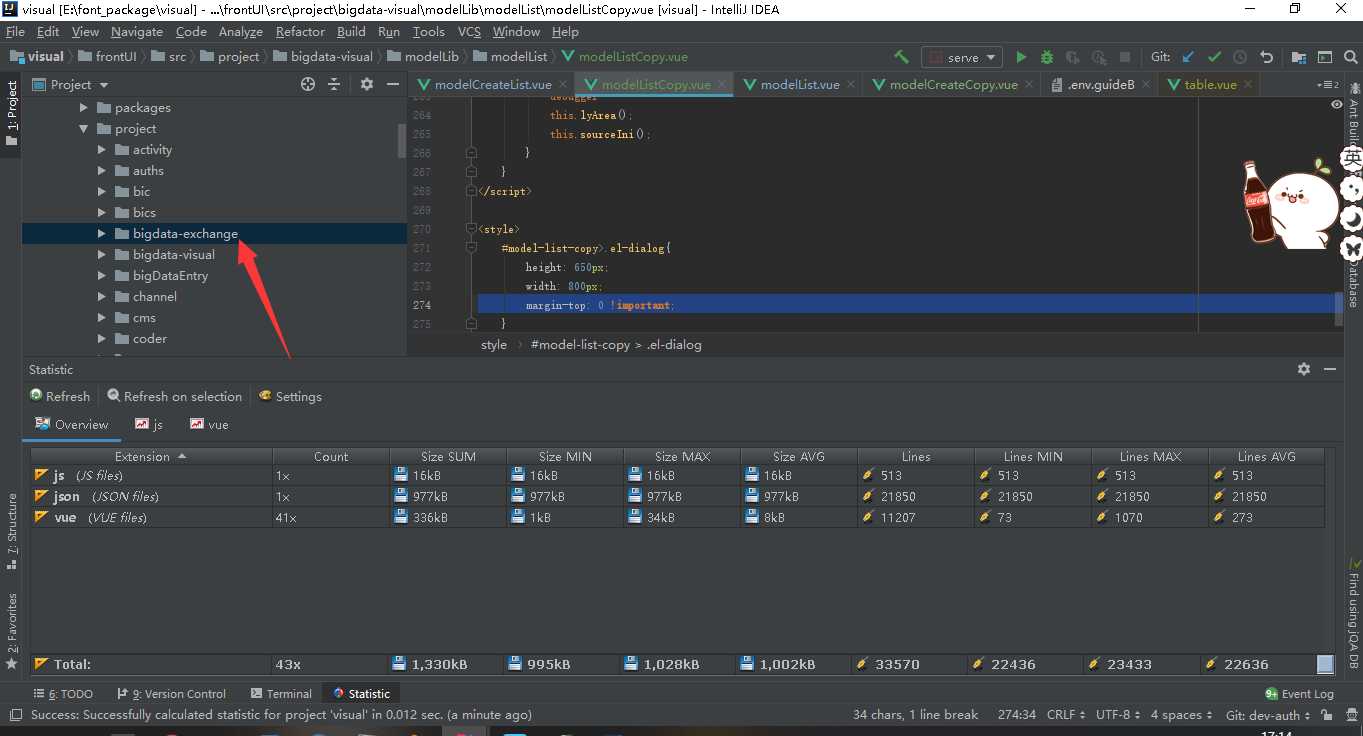The width and height of the screenshot is (1363, 736).
Task: Click the Build project hammer icon
Action: pyautogui.click(x=902, y=57)
